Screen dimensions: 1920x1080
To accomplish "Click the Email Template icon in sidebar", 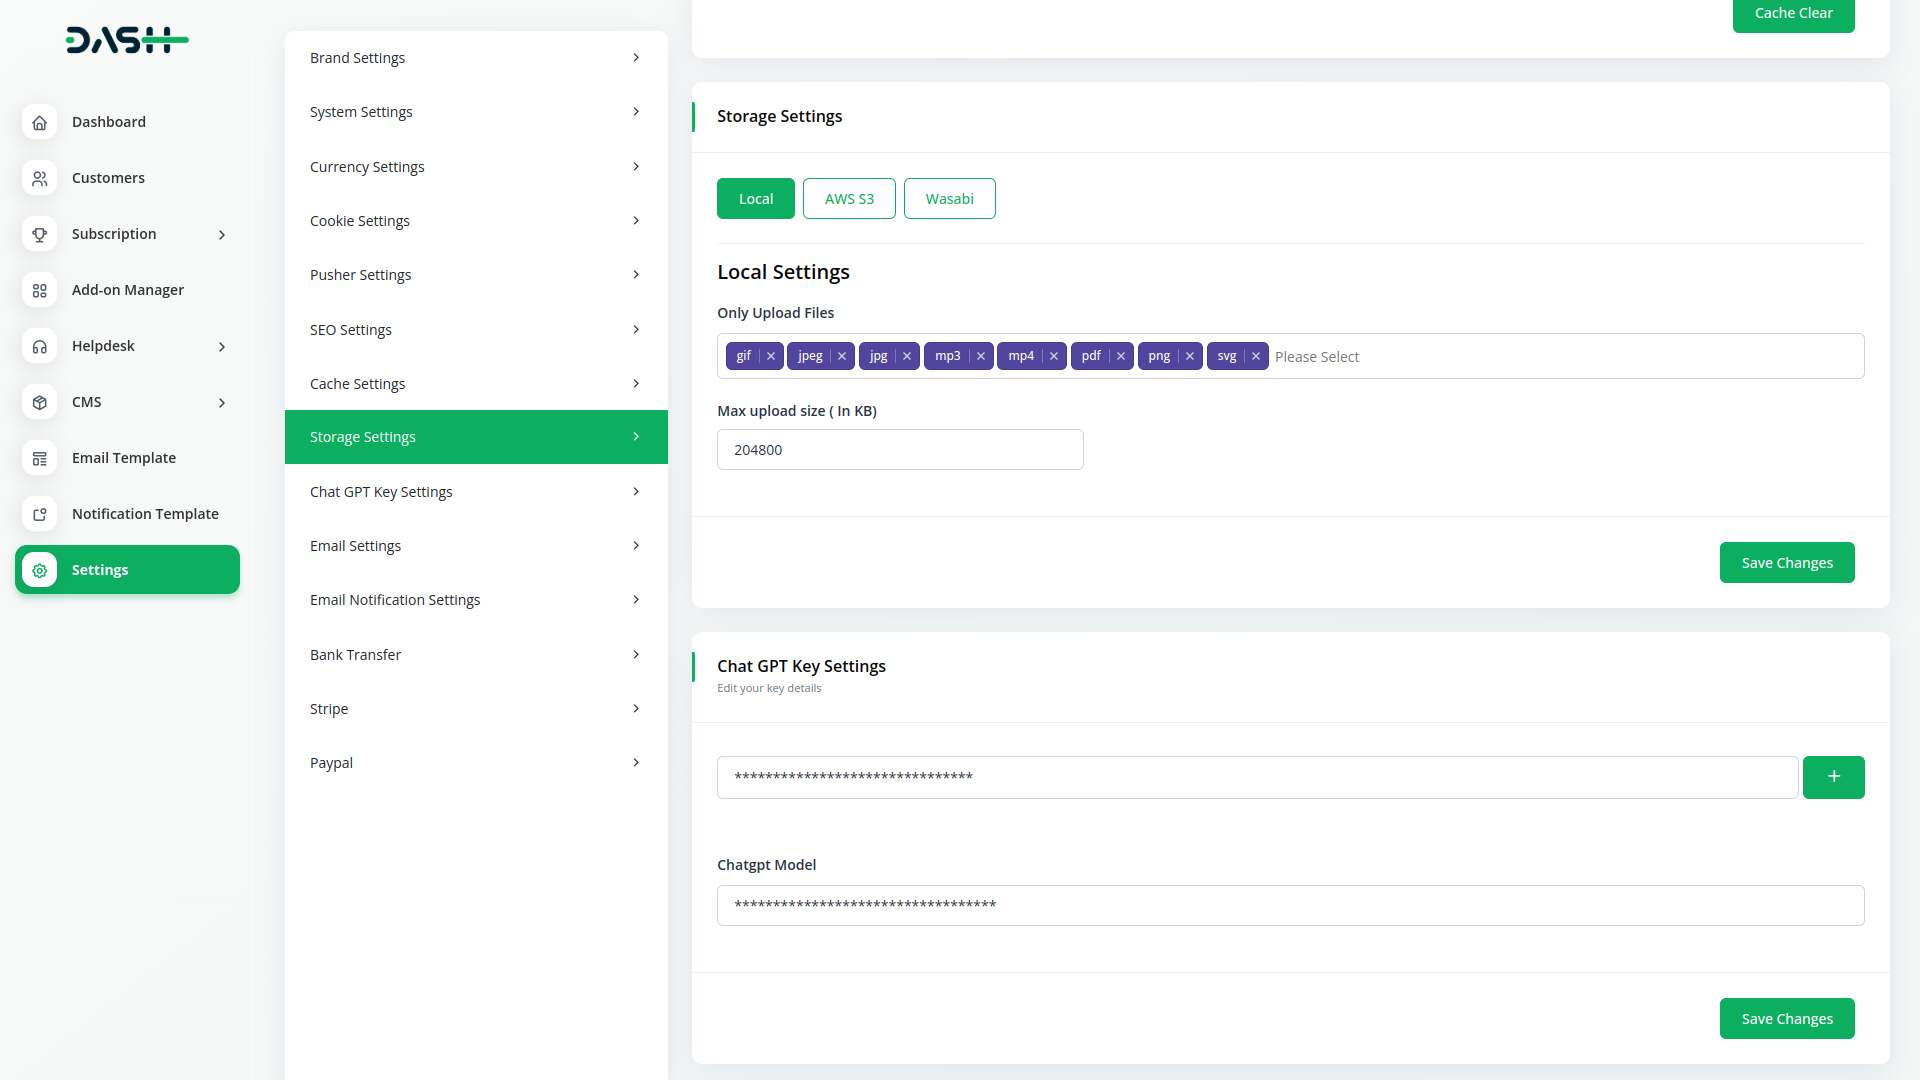I will click(39, 458).
